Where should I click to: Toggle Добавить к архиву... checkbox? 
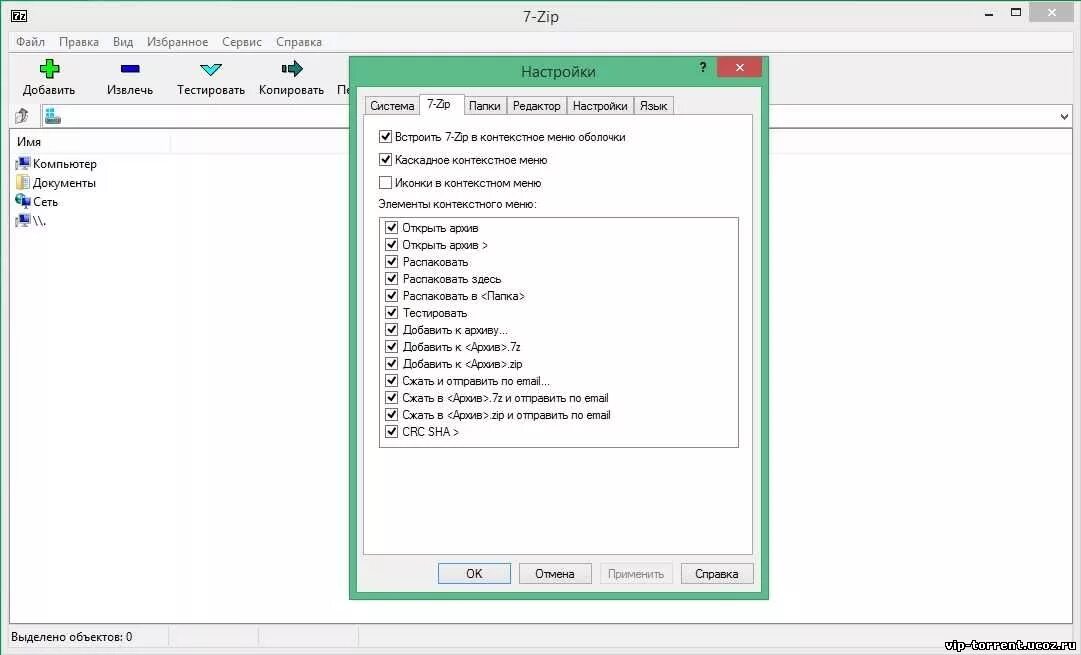click(392, 330)
